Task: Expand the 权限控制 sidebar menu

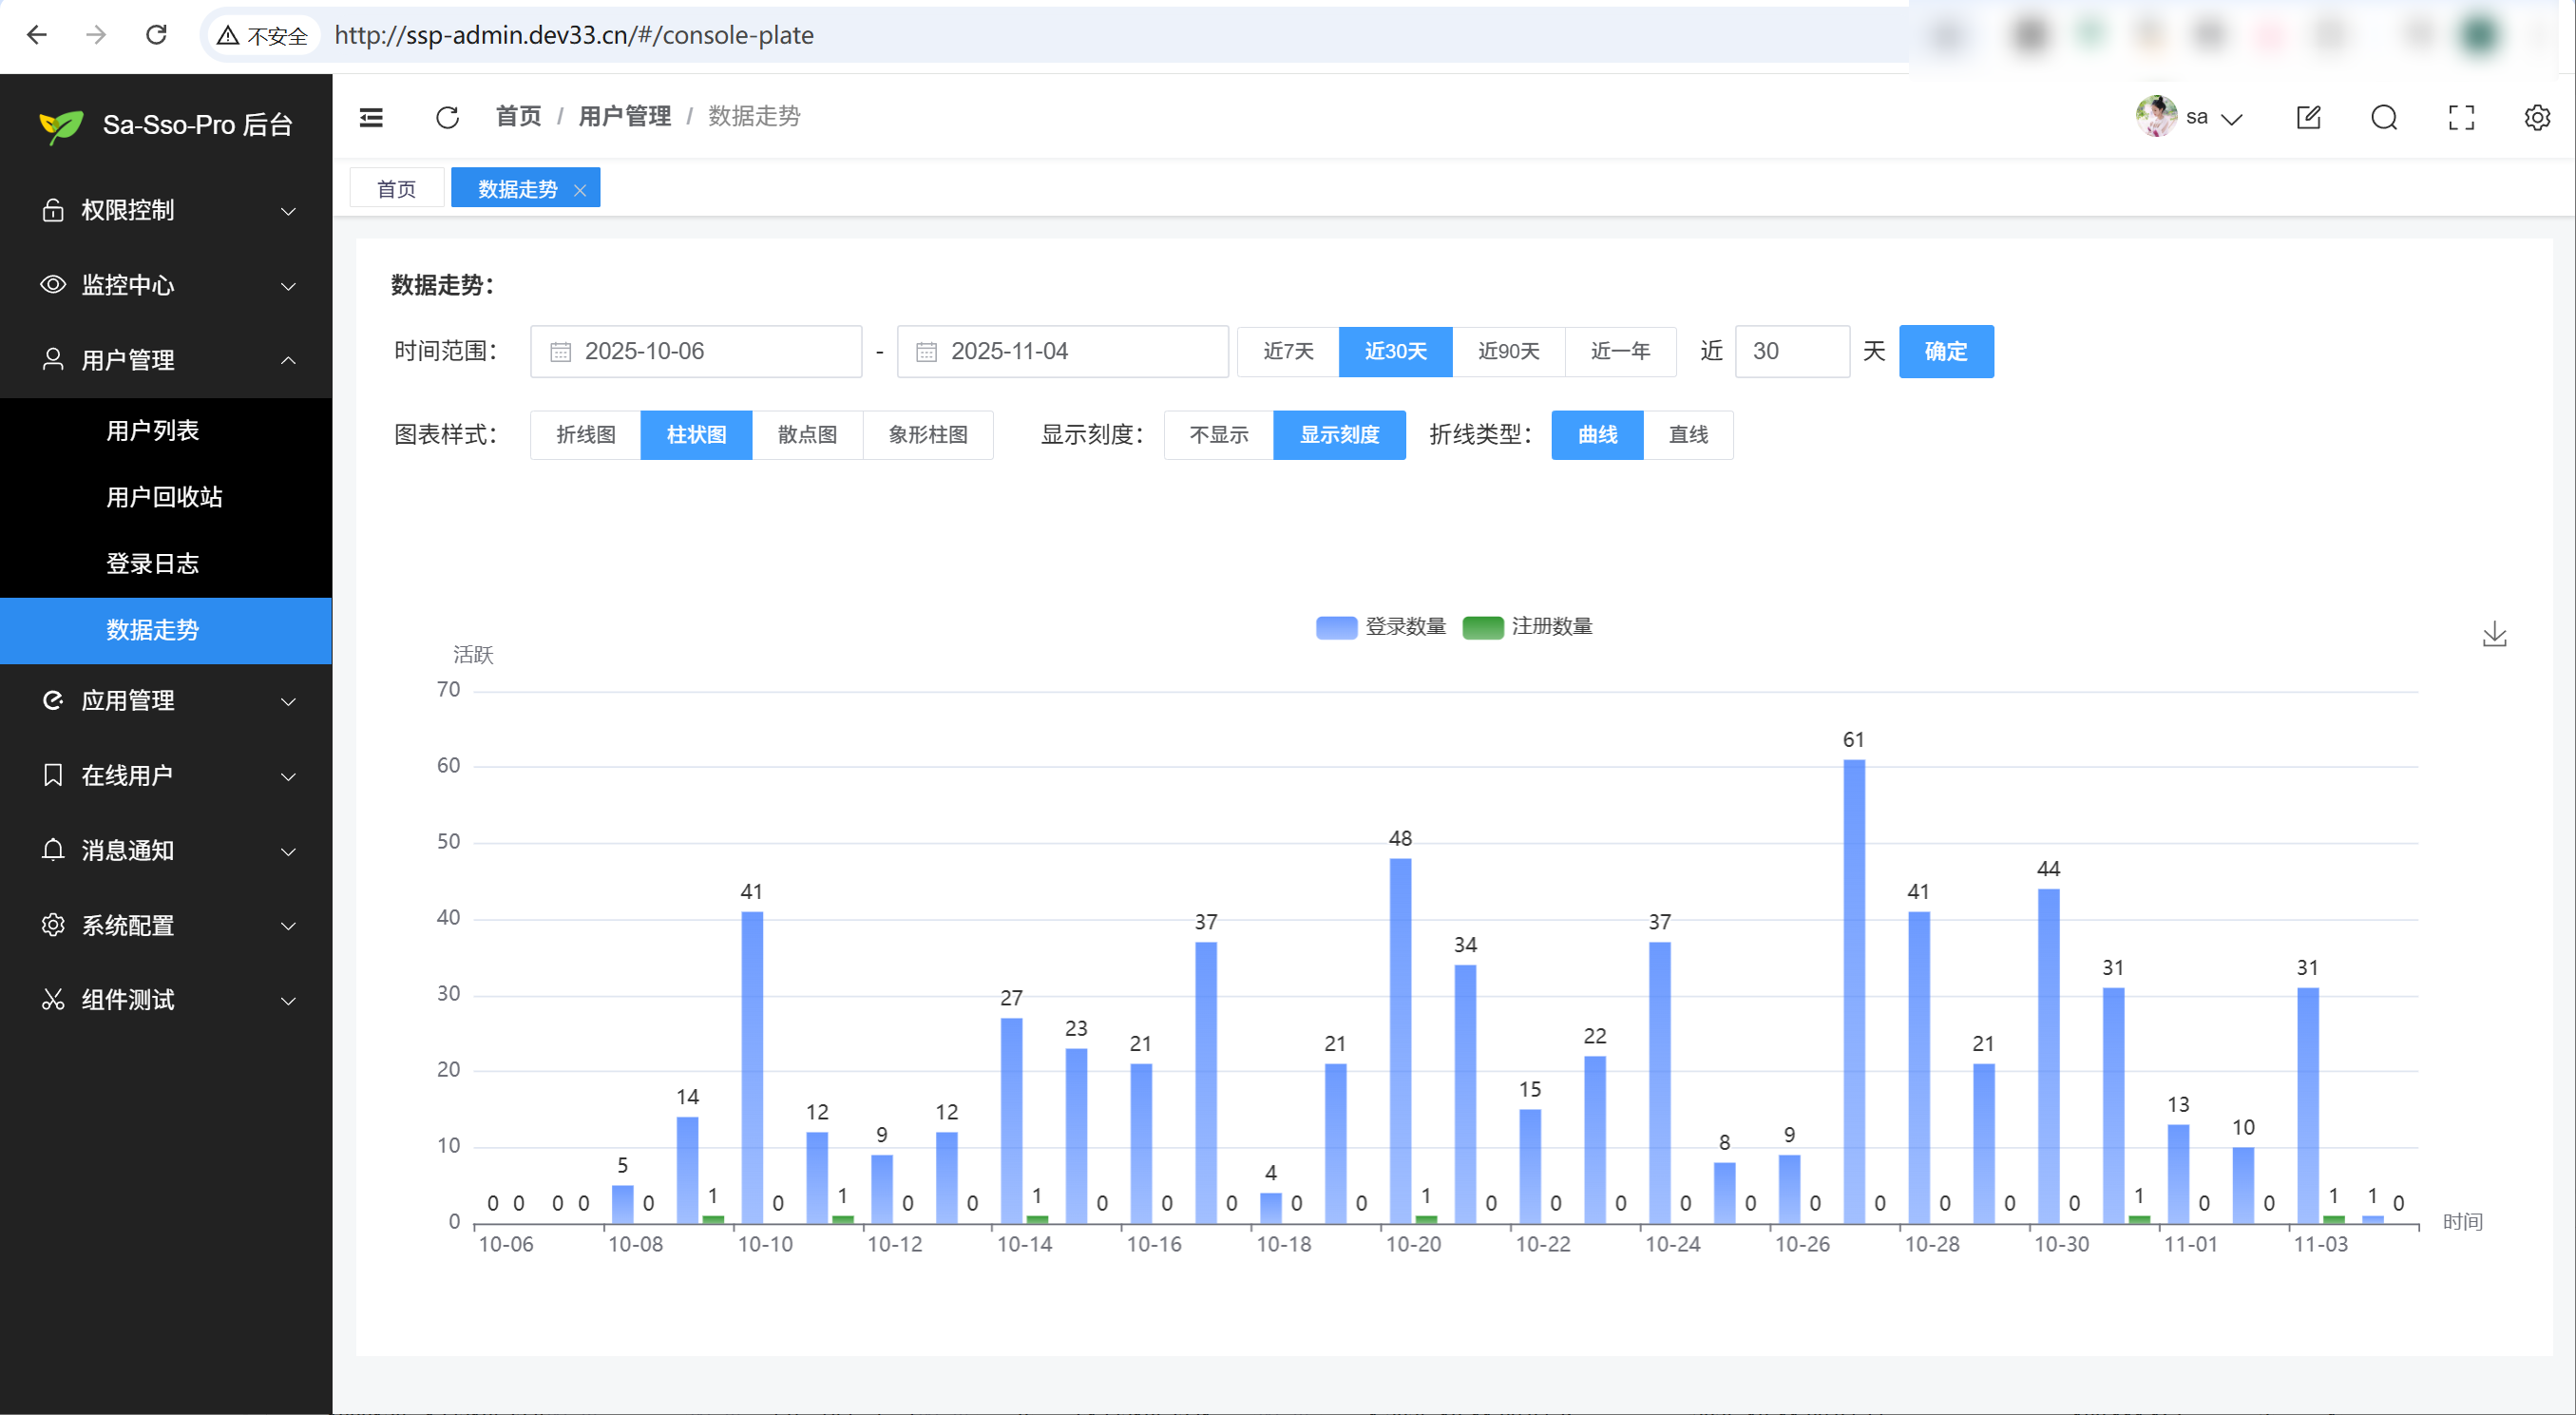Action: [x=166, y=211]
